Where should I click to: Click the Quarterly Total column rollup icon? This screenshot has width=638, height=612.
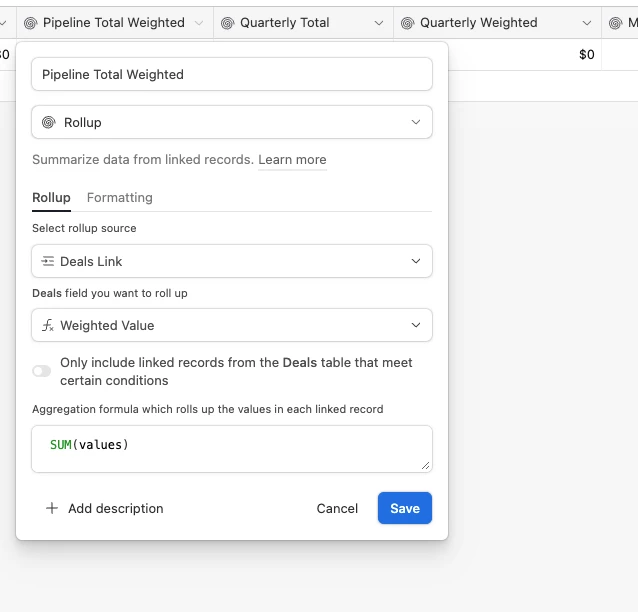pyautogui.click(x=227, y=23)
